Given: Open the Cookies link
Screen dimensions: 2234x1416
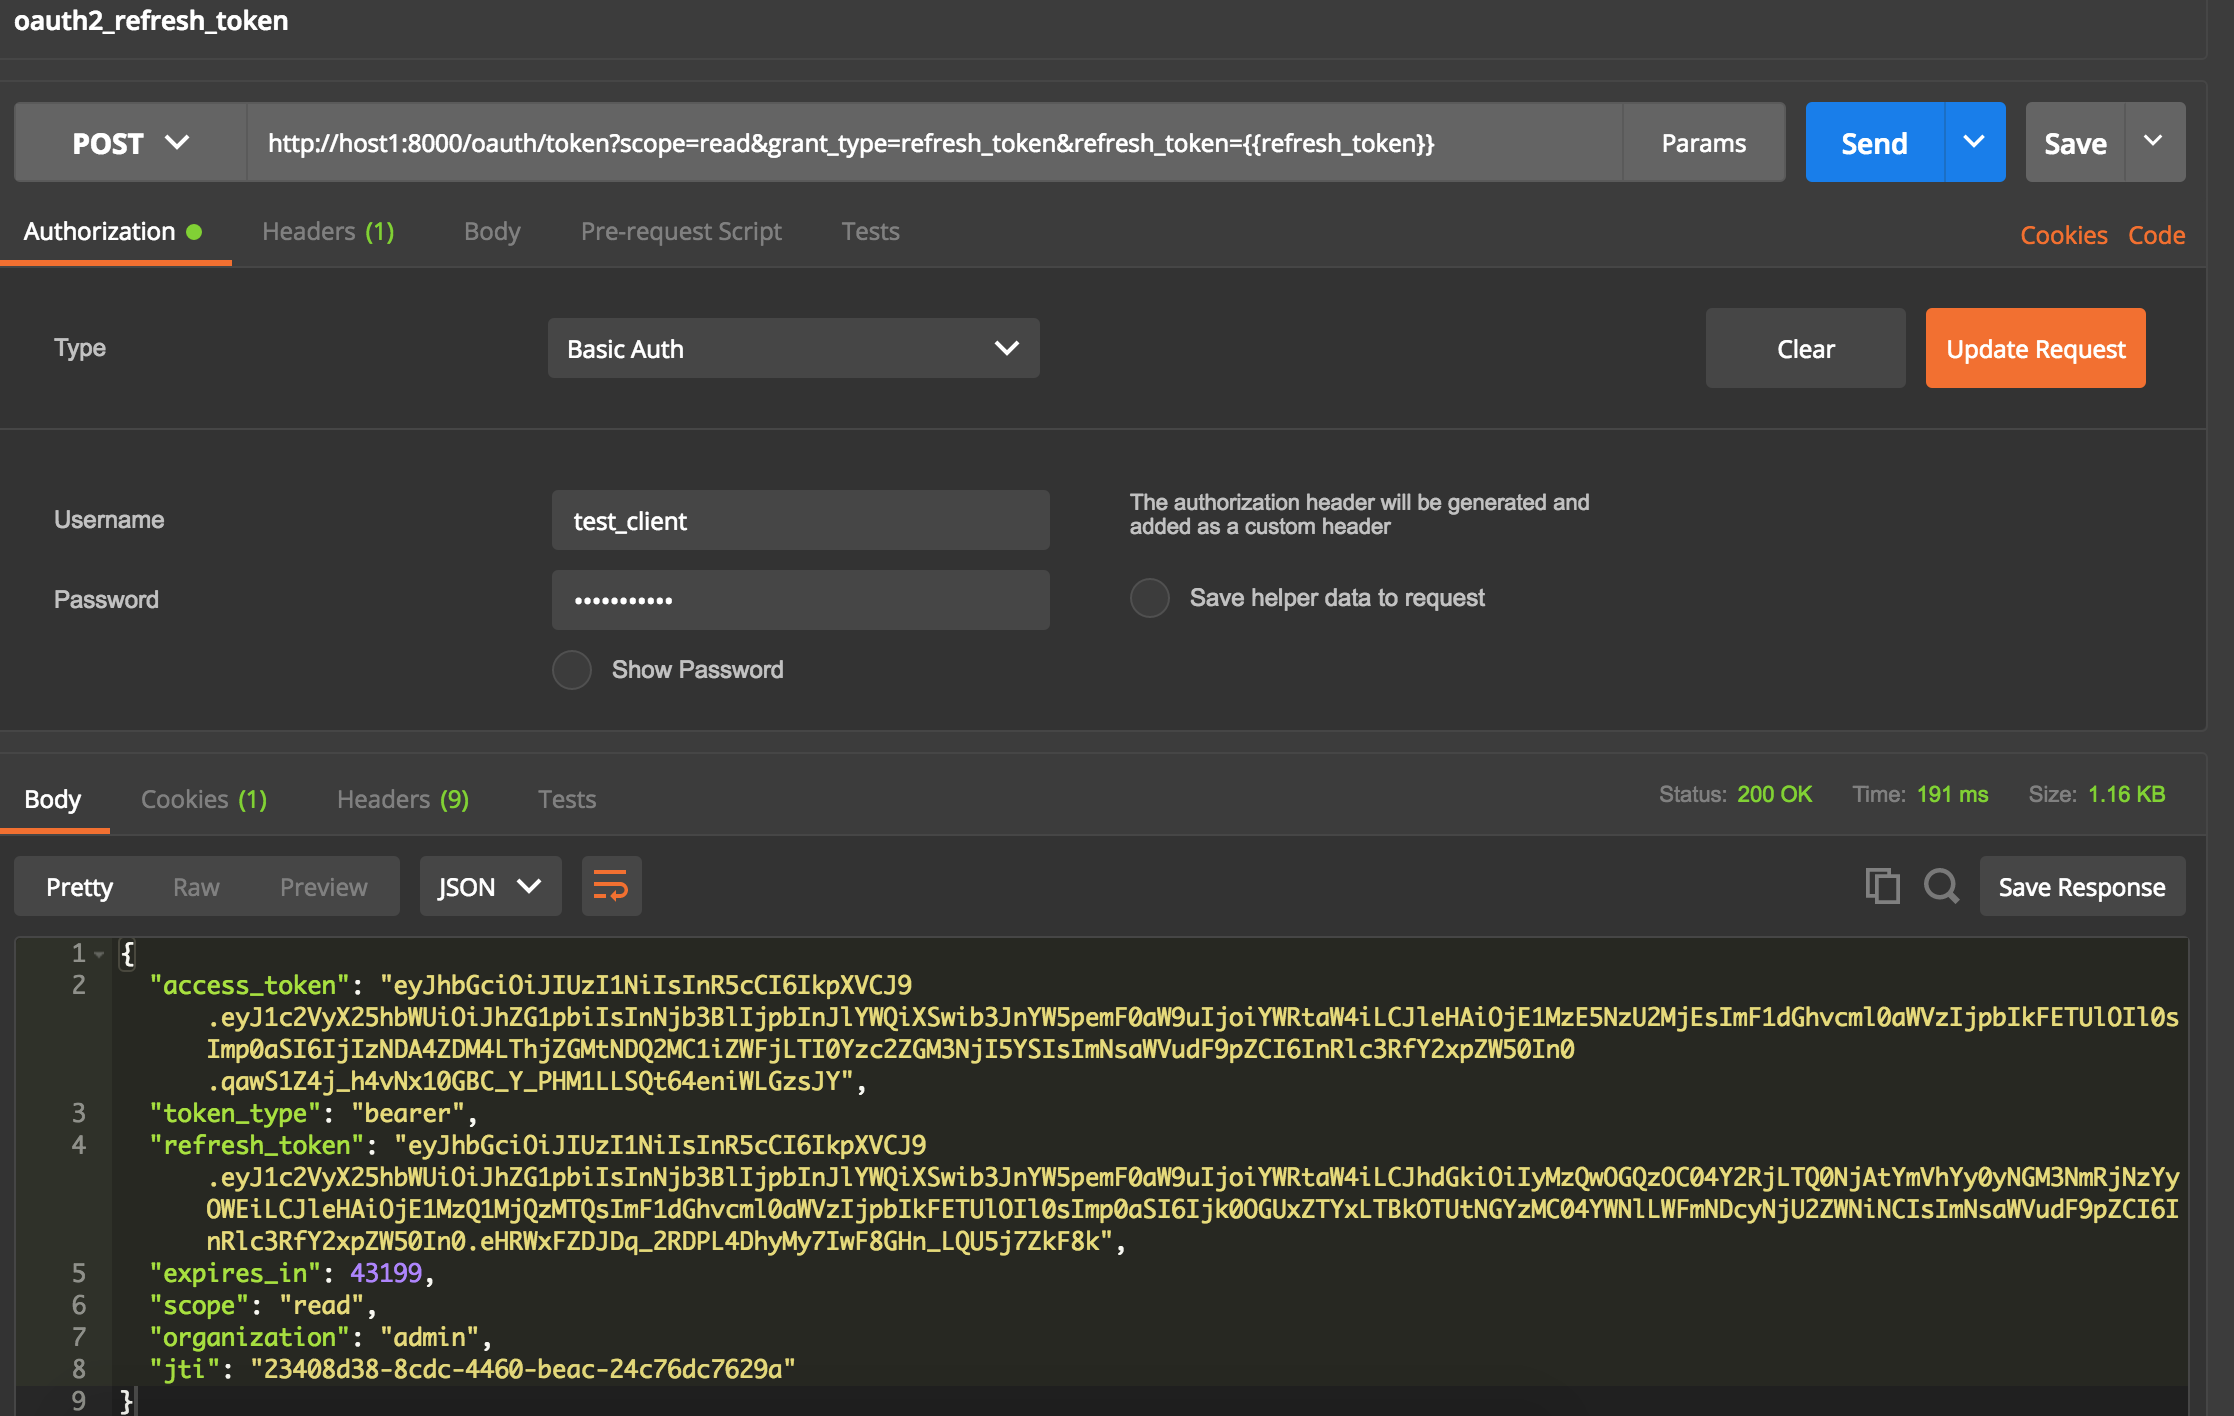Looking at the screenshot, I should [x=2063, y=235].
